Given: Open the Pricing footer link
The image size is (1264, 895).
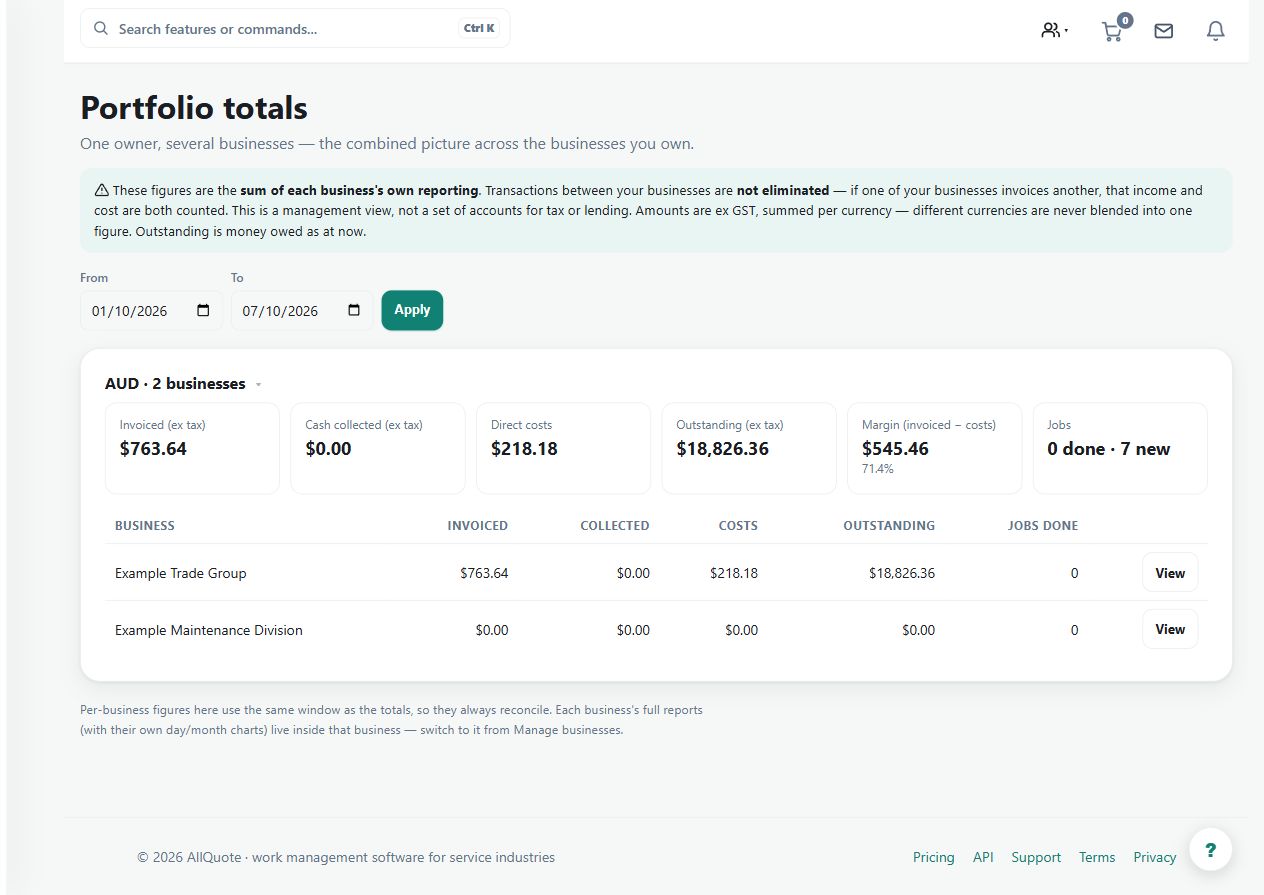Looking at the screenshot, I should coord(934,857).
